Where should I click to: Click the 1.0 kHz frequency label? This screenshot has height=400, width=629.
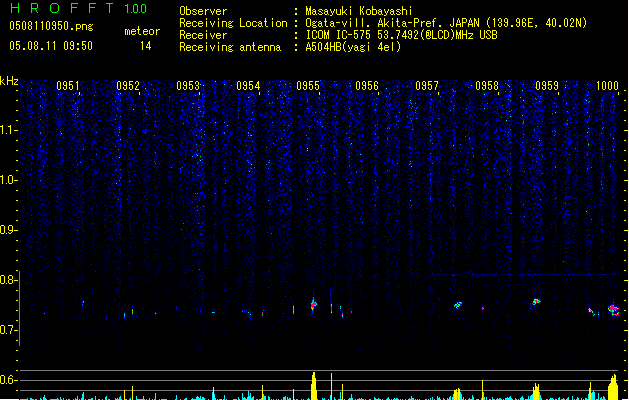[8, 180]
